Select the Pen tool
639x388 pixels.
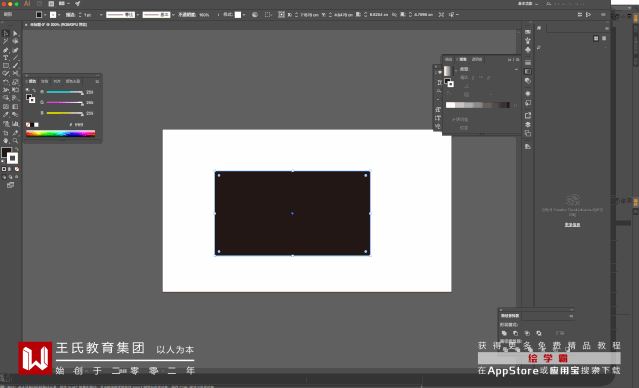[x=6, y=50]
